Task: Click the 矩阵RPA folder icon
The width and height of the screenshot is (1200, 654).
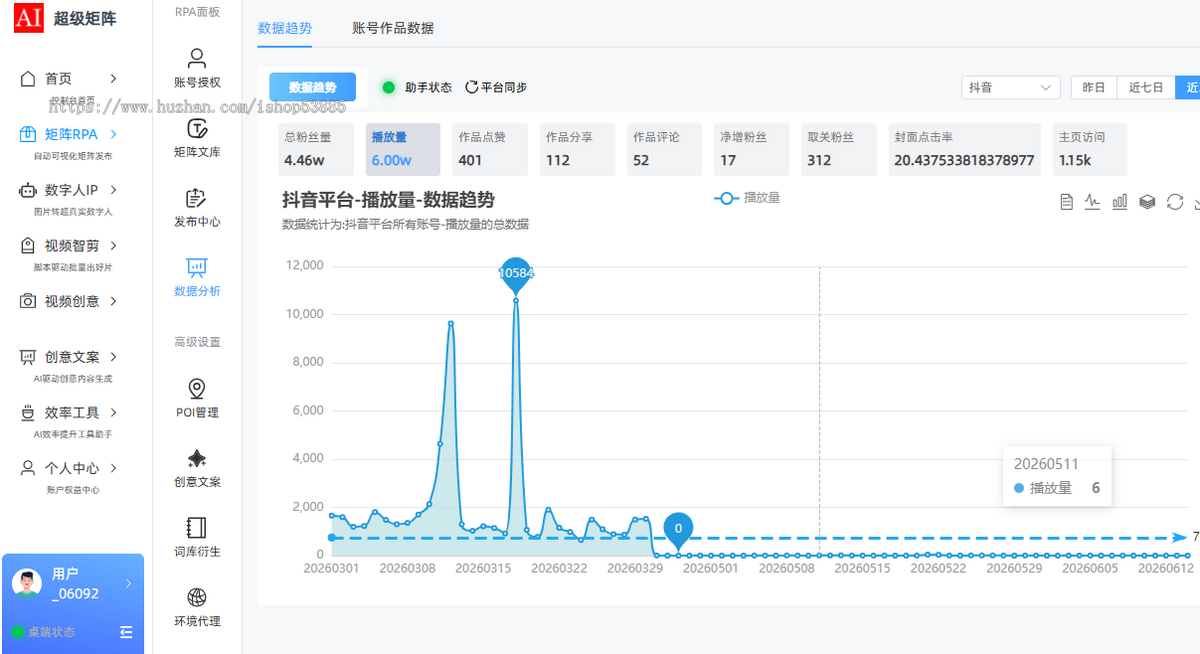Action: coord(28,134)
